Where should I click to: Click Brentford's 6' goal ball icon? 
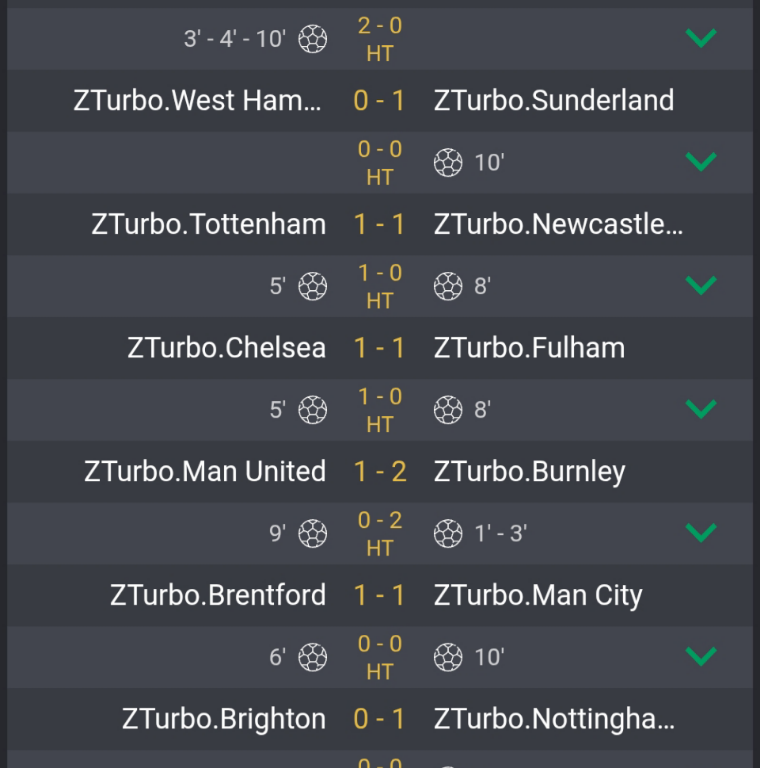[313, 657]
